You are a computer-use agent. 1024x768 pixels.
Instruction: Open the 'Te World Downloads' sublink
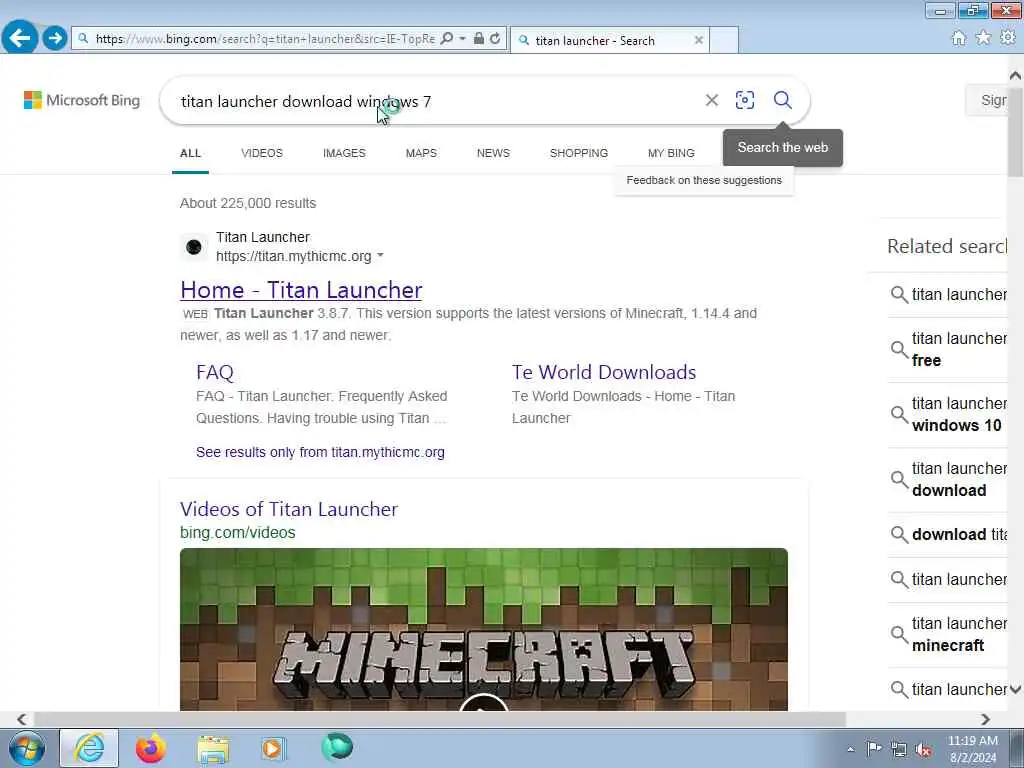pos(604,372)
